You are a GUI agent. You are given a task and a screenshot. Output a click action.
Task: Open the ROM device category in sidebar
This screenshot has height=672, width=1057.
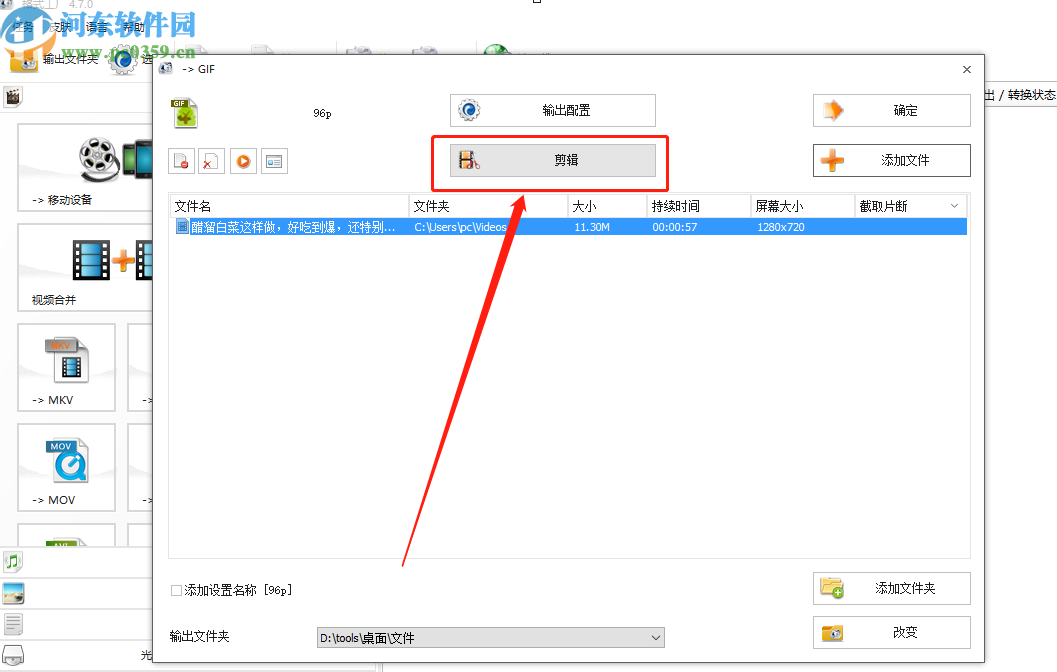[x=13, y=654]
